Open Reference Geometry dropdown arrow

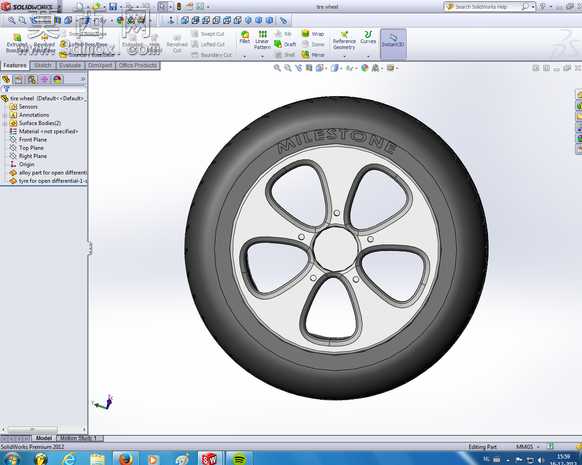(344, 57)
